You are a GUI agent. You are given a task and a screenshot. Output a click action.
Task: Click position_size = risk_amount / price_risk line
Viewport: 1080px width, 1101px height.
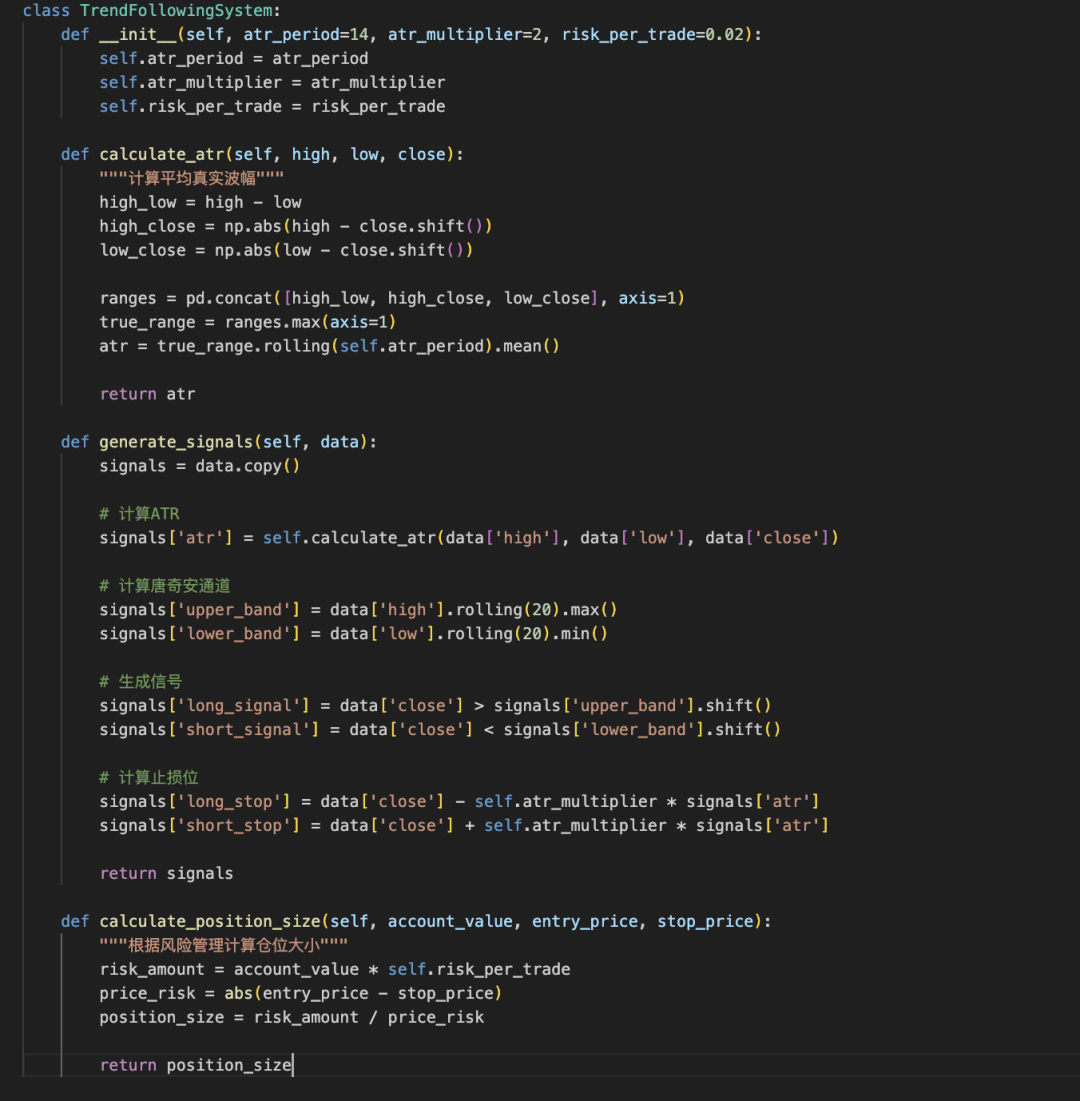(291, 1017)
